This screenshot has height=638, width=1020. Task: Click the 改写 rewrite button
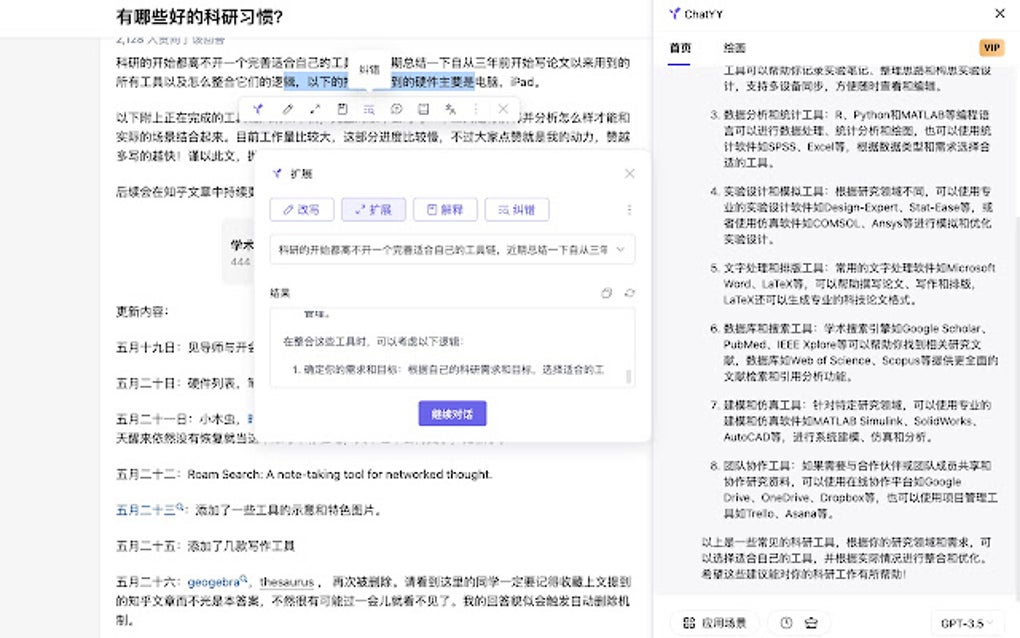pos(302,209)
